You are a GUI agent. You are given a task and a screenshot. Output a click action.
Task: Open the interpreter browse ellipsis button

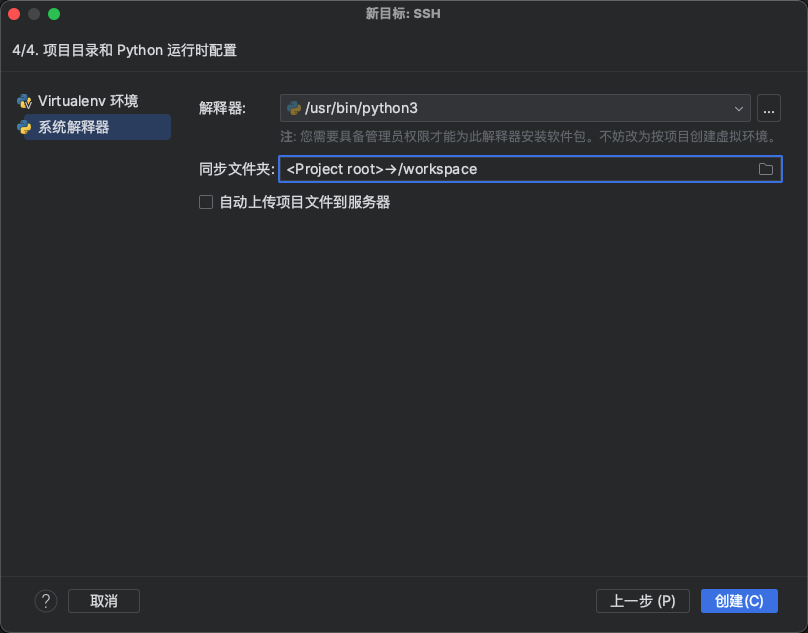[768, 108]
